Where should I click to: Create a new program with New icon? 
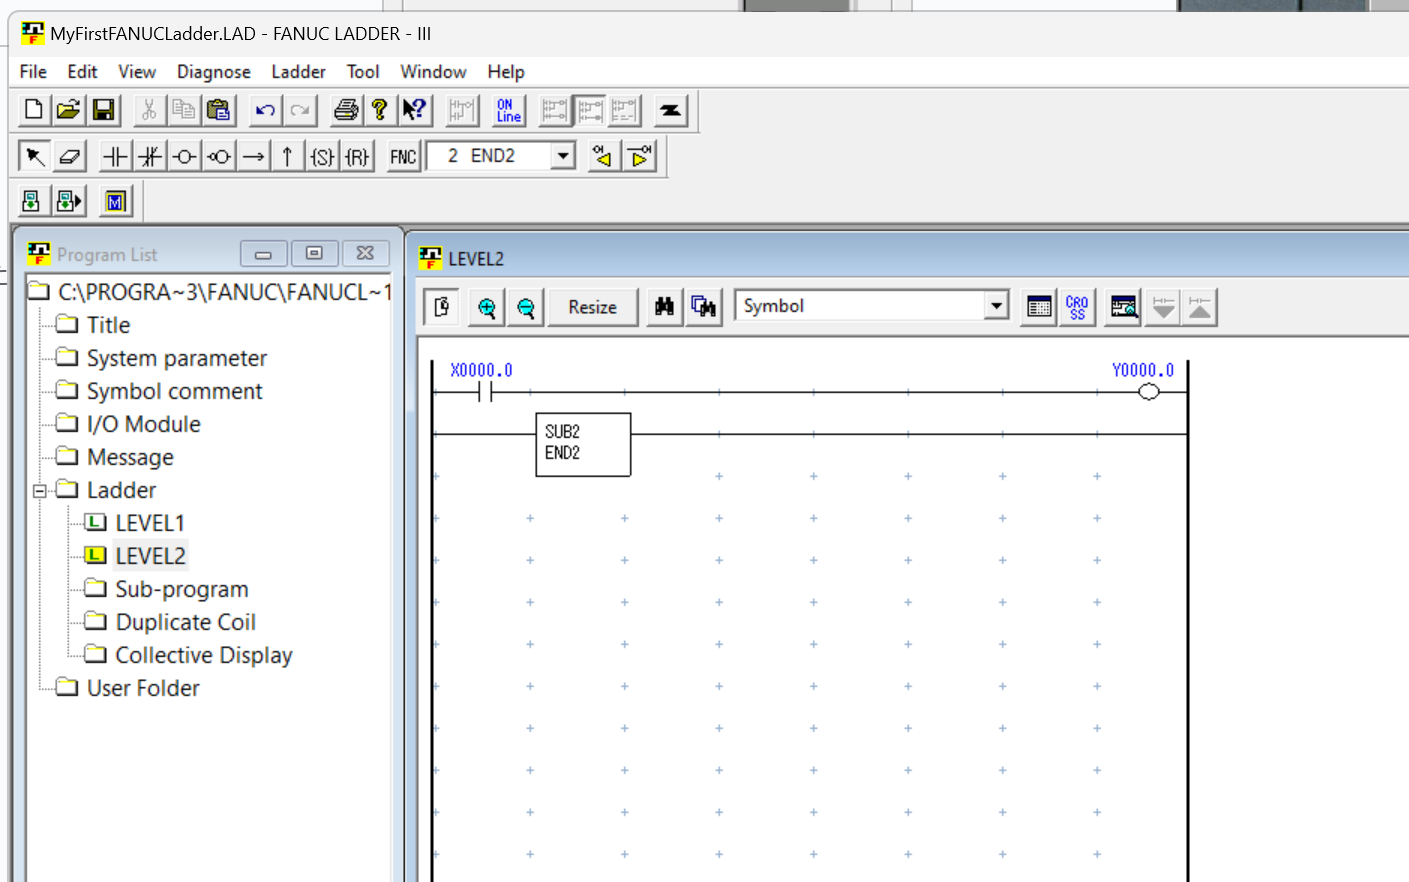33,110
